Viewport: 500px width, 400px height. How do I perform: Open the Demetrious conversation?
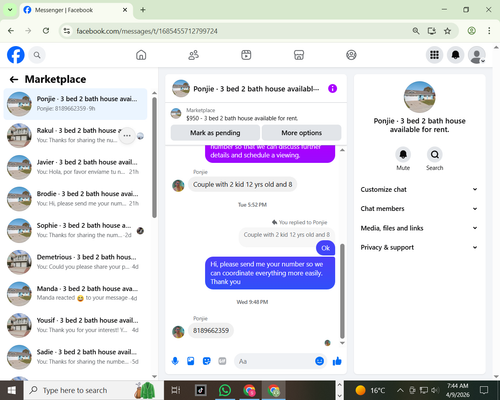click(75, 262)
